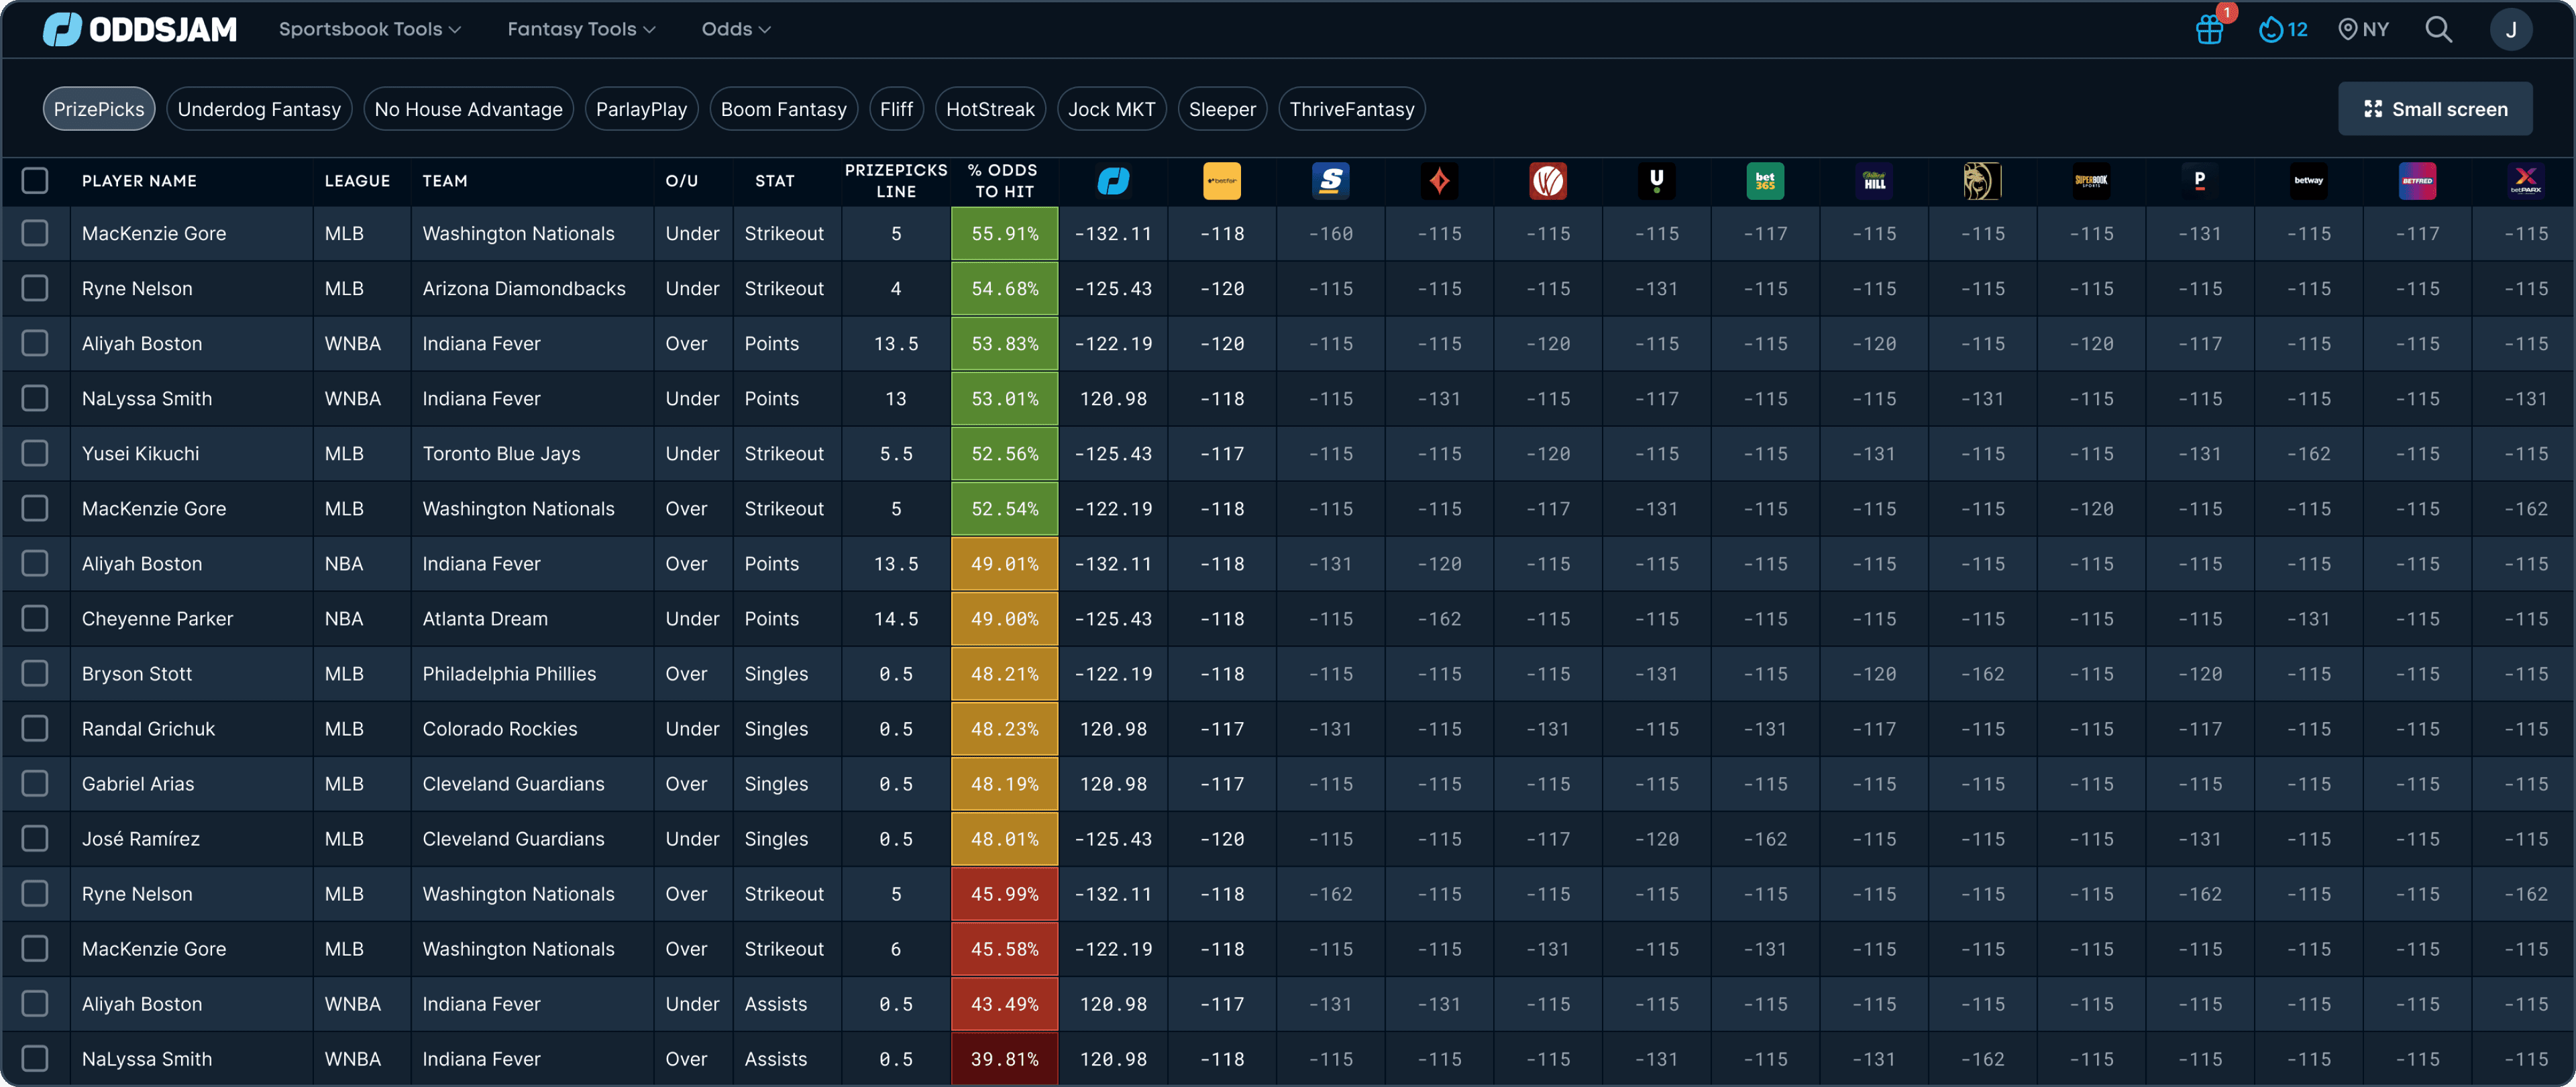
Task: Click the bet365 sportsbook column icon
Action: tap(1765, 181)
